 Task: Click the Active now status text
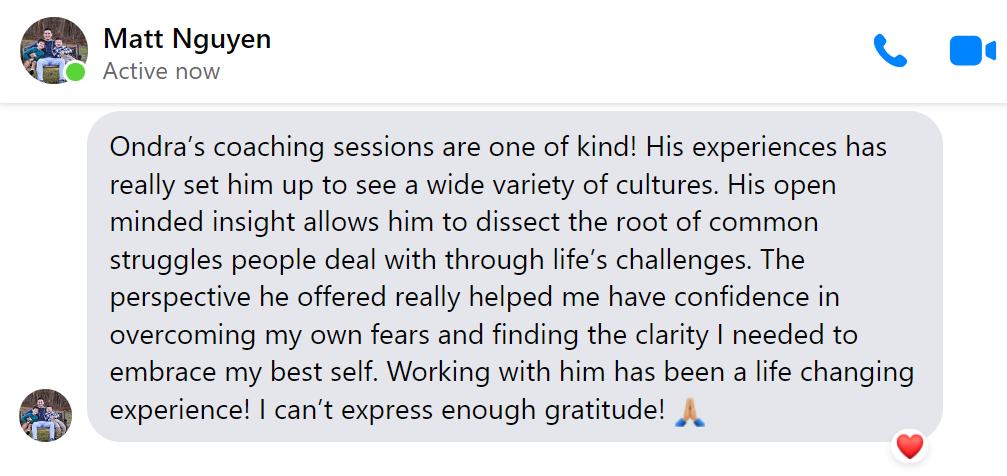tap(161, 71)
